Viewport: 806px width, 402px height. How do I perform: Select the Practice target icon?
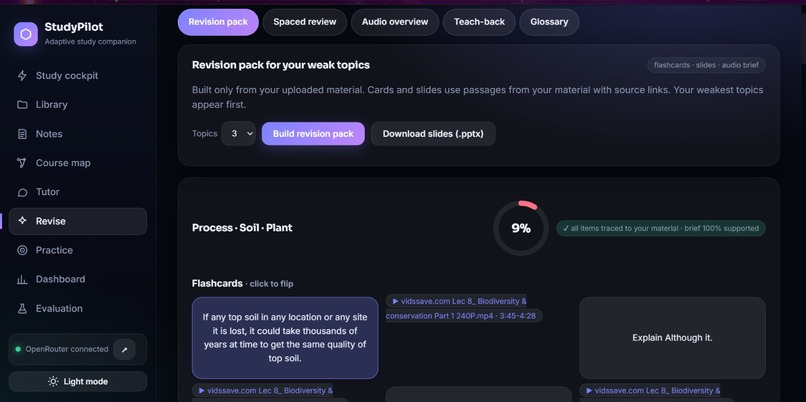22,250
